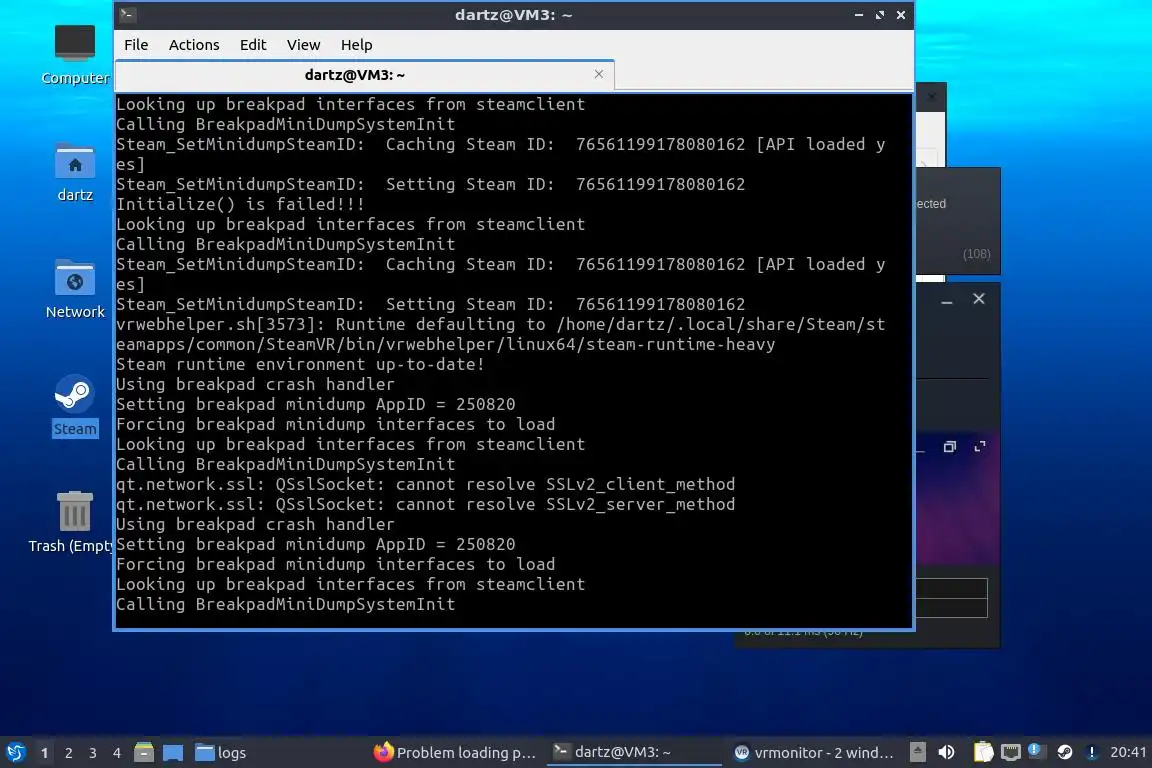Open the application menu on the panel
Viewport: 1152px width, 768px height.
15,752
